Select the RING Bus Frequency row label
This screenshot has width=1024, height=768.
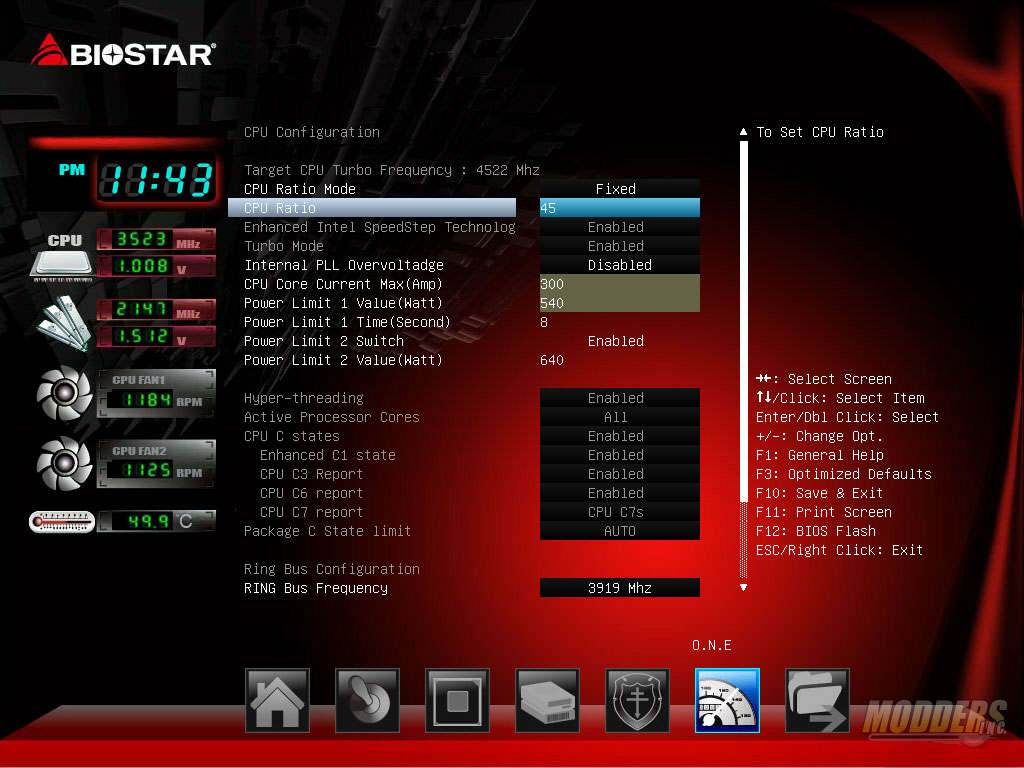(x=315, y=588)
